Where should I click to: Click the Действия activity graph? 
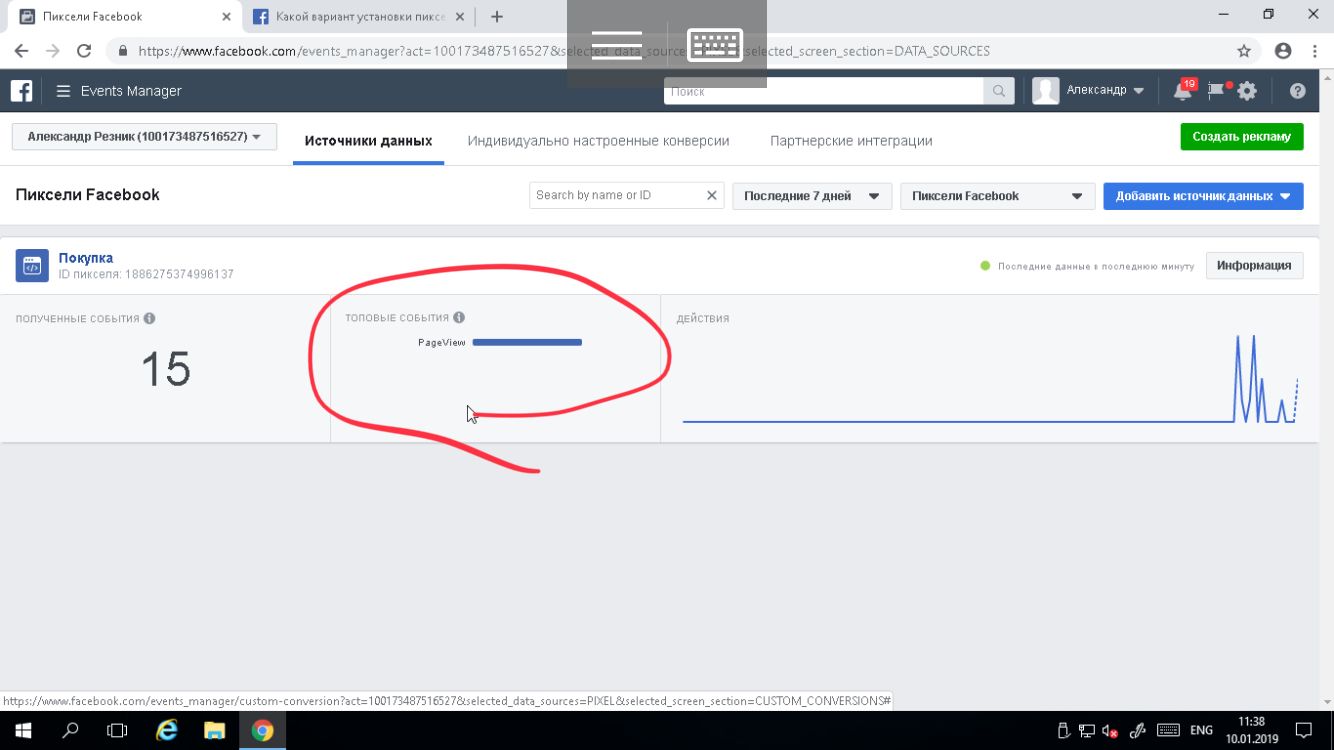[x=990, y=378]
